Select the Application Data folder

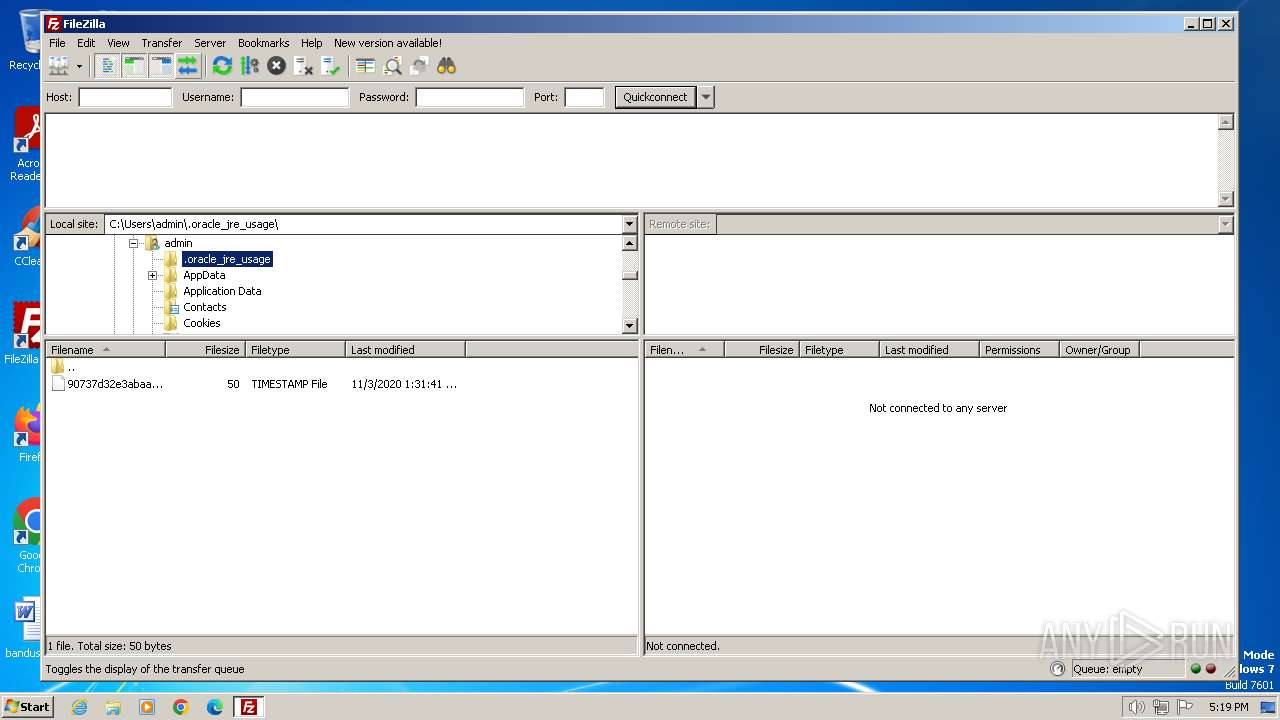click(x=222, y=291)
